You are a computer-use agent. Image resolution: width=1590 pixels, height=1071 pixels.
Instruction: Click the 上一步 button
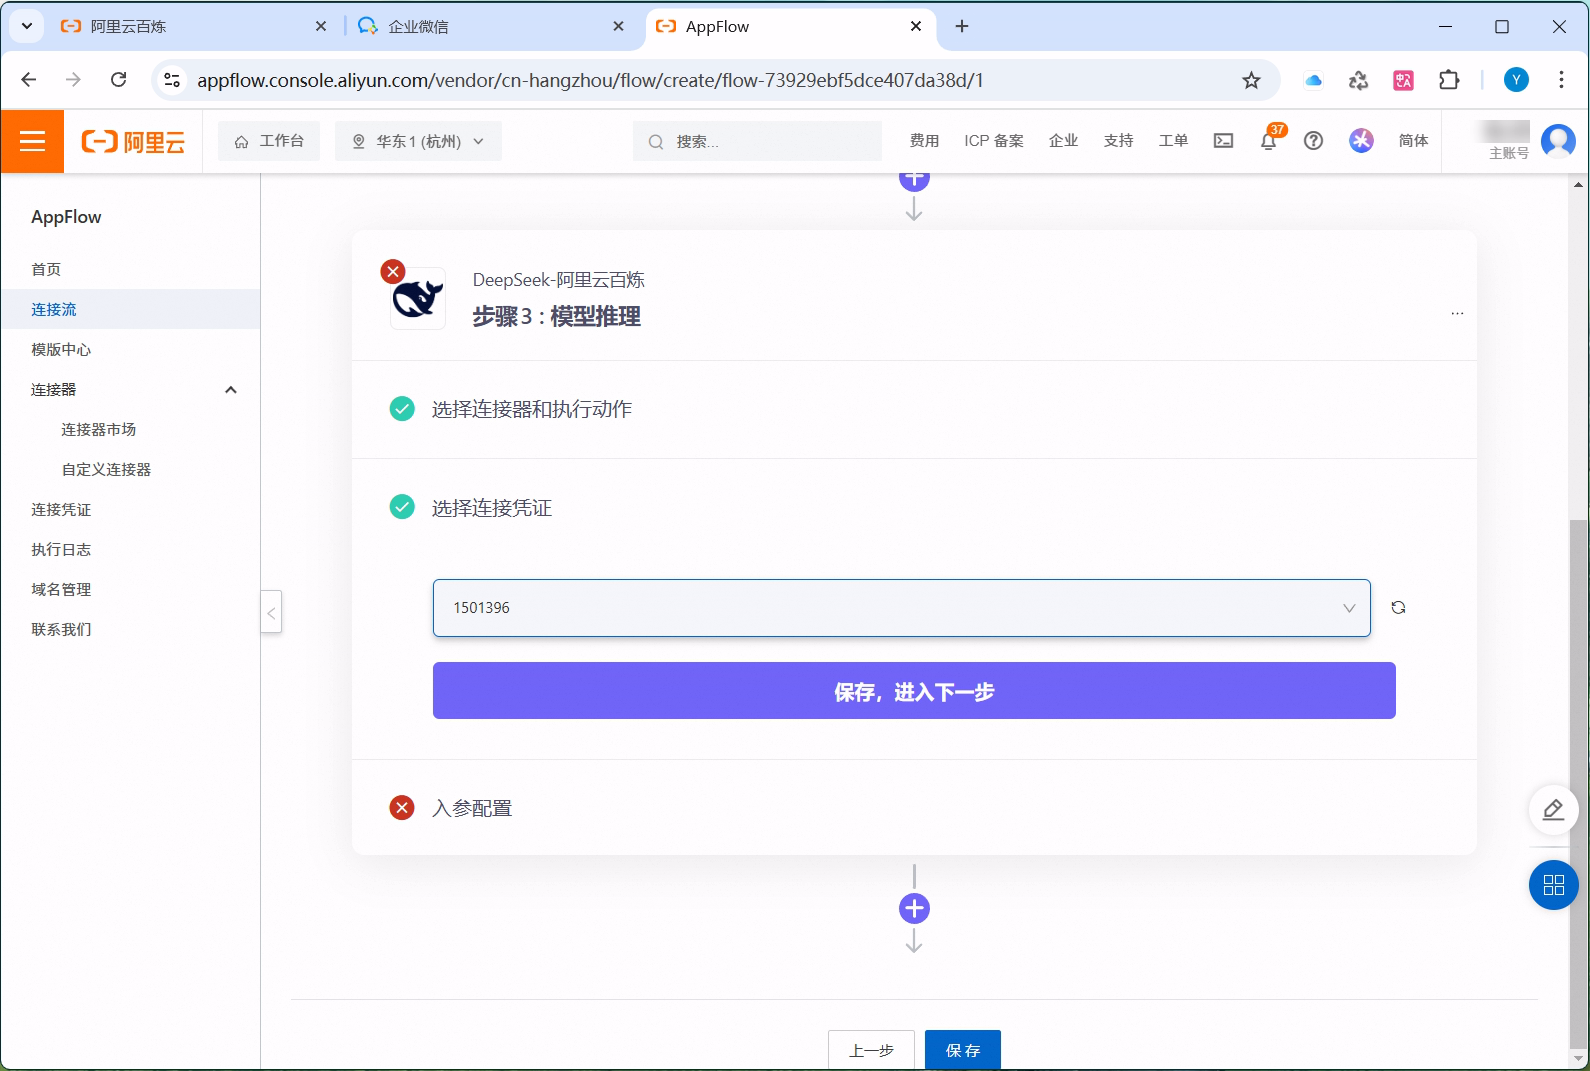[871, 1050]
